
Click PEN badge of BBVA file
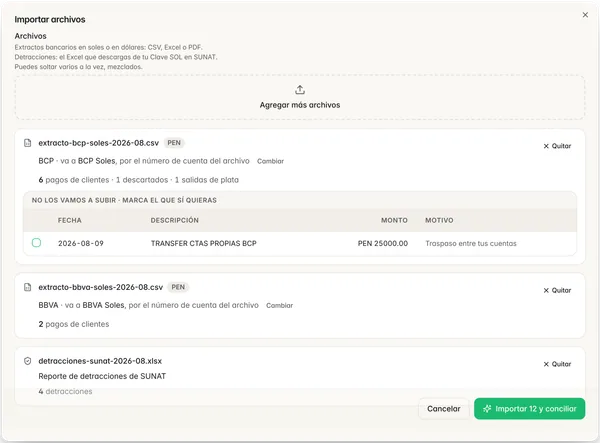click(178, 287)
